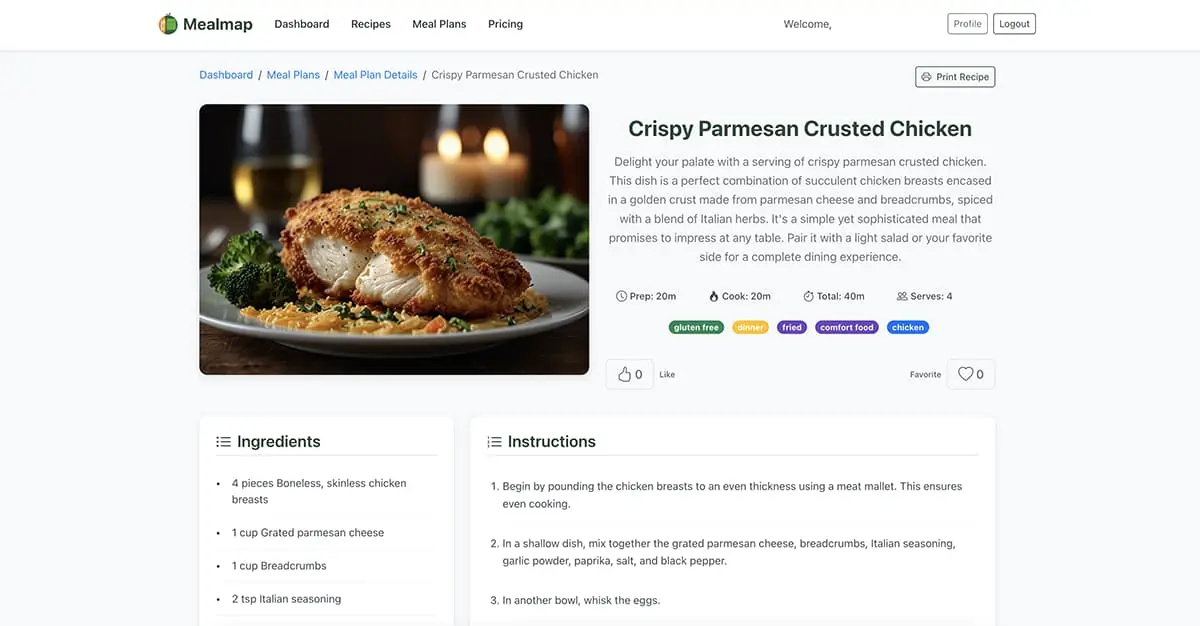
Task: Click the printer icon on Print Recipe button
Action: 926,76
